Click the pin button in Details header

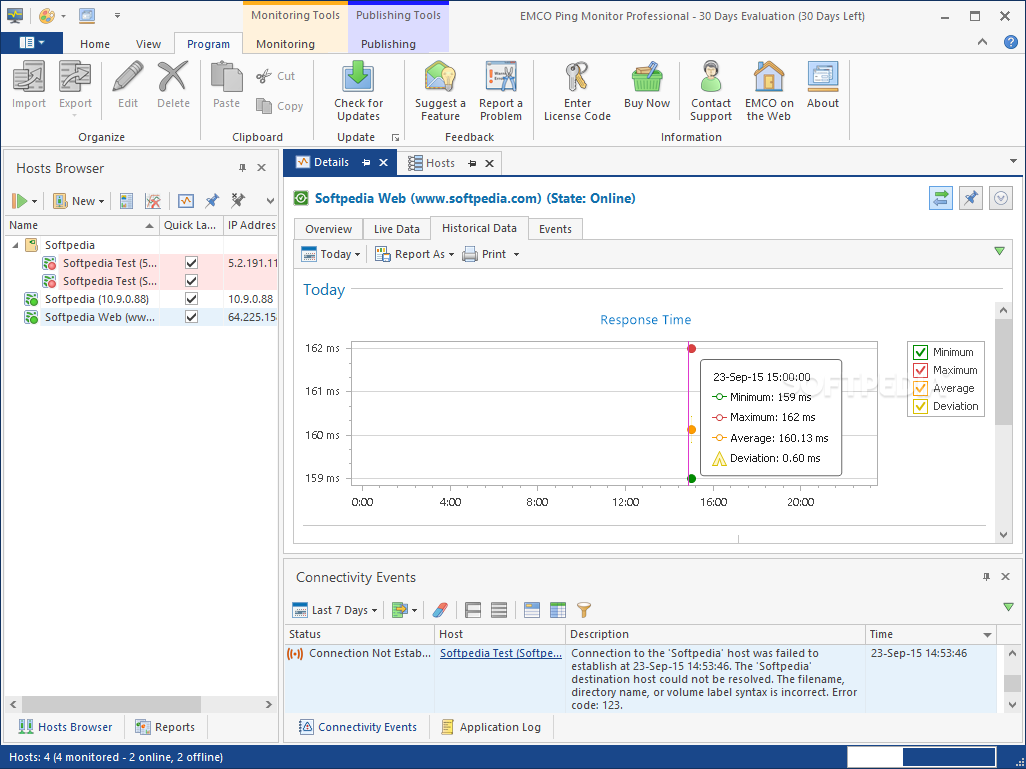coord(971,198)
